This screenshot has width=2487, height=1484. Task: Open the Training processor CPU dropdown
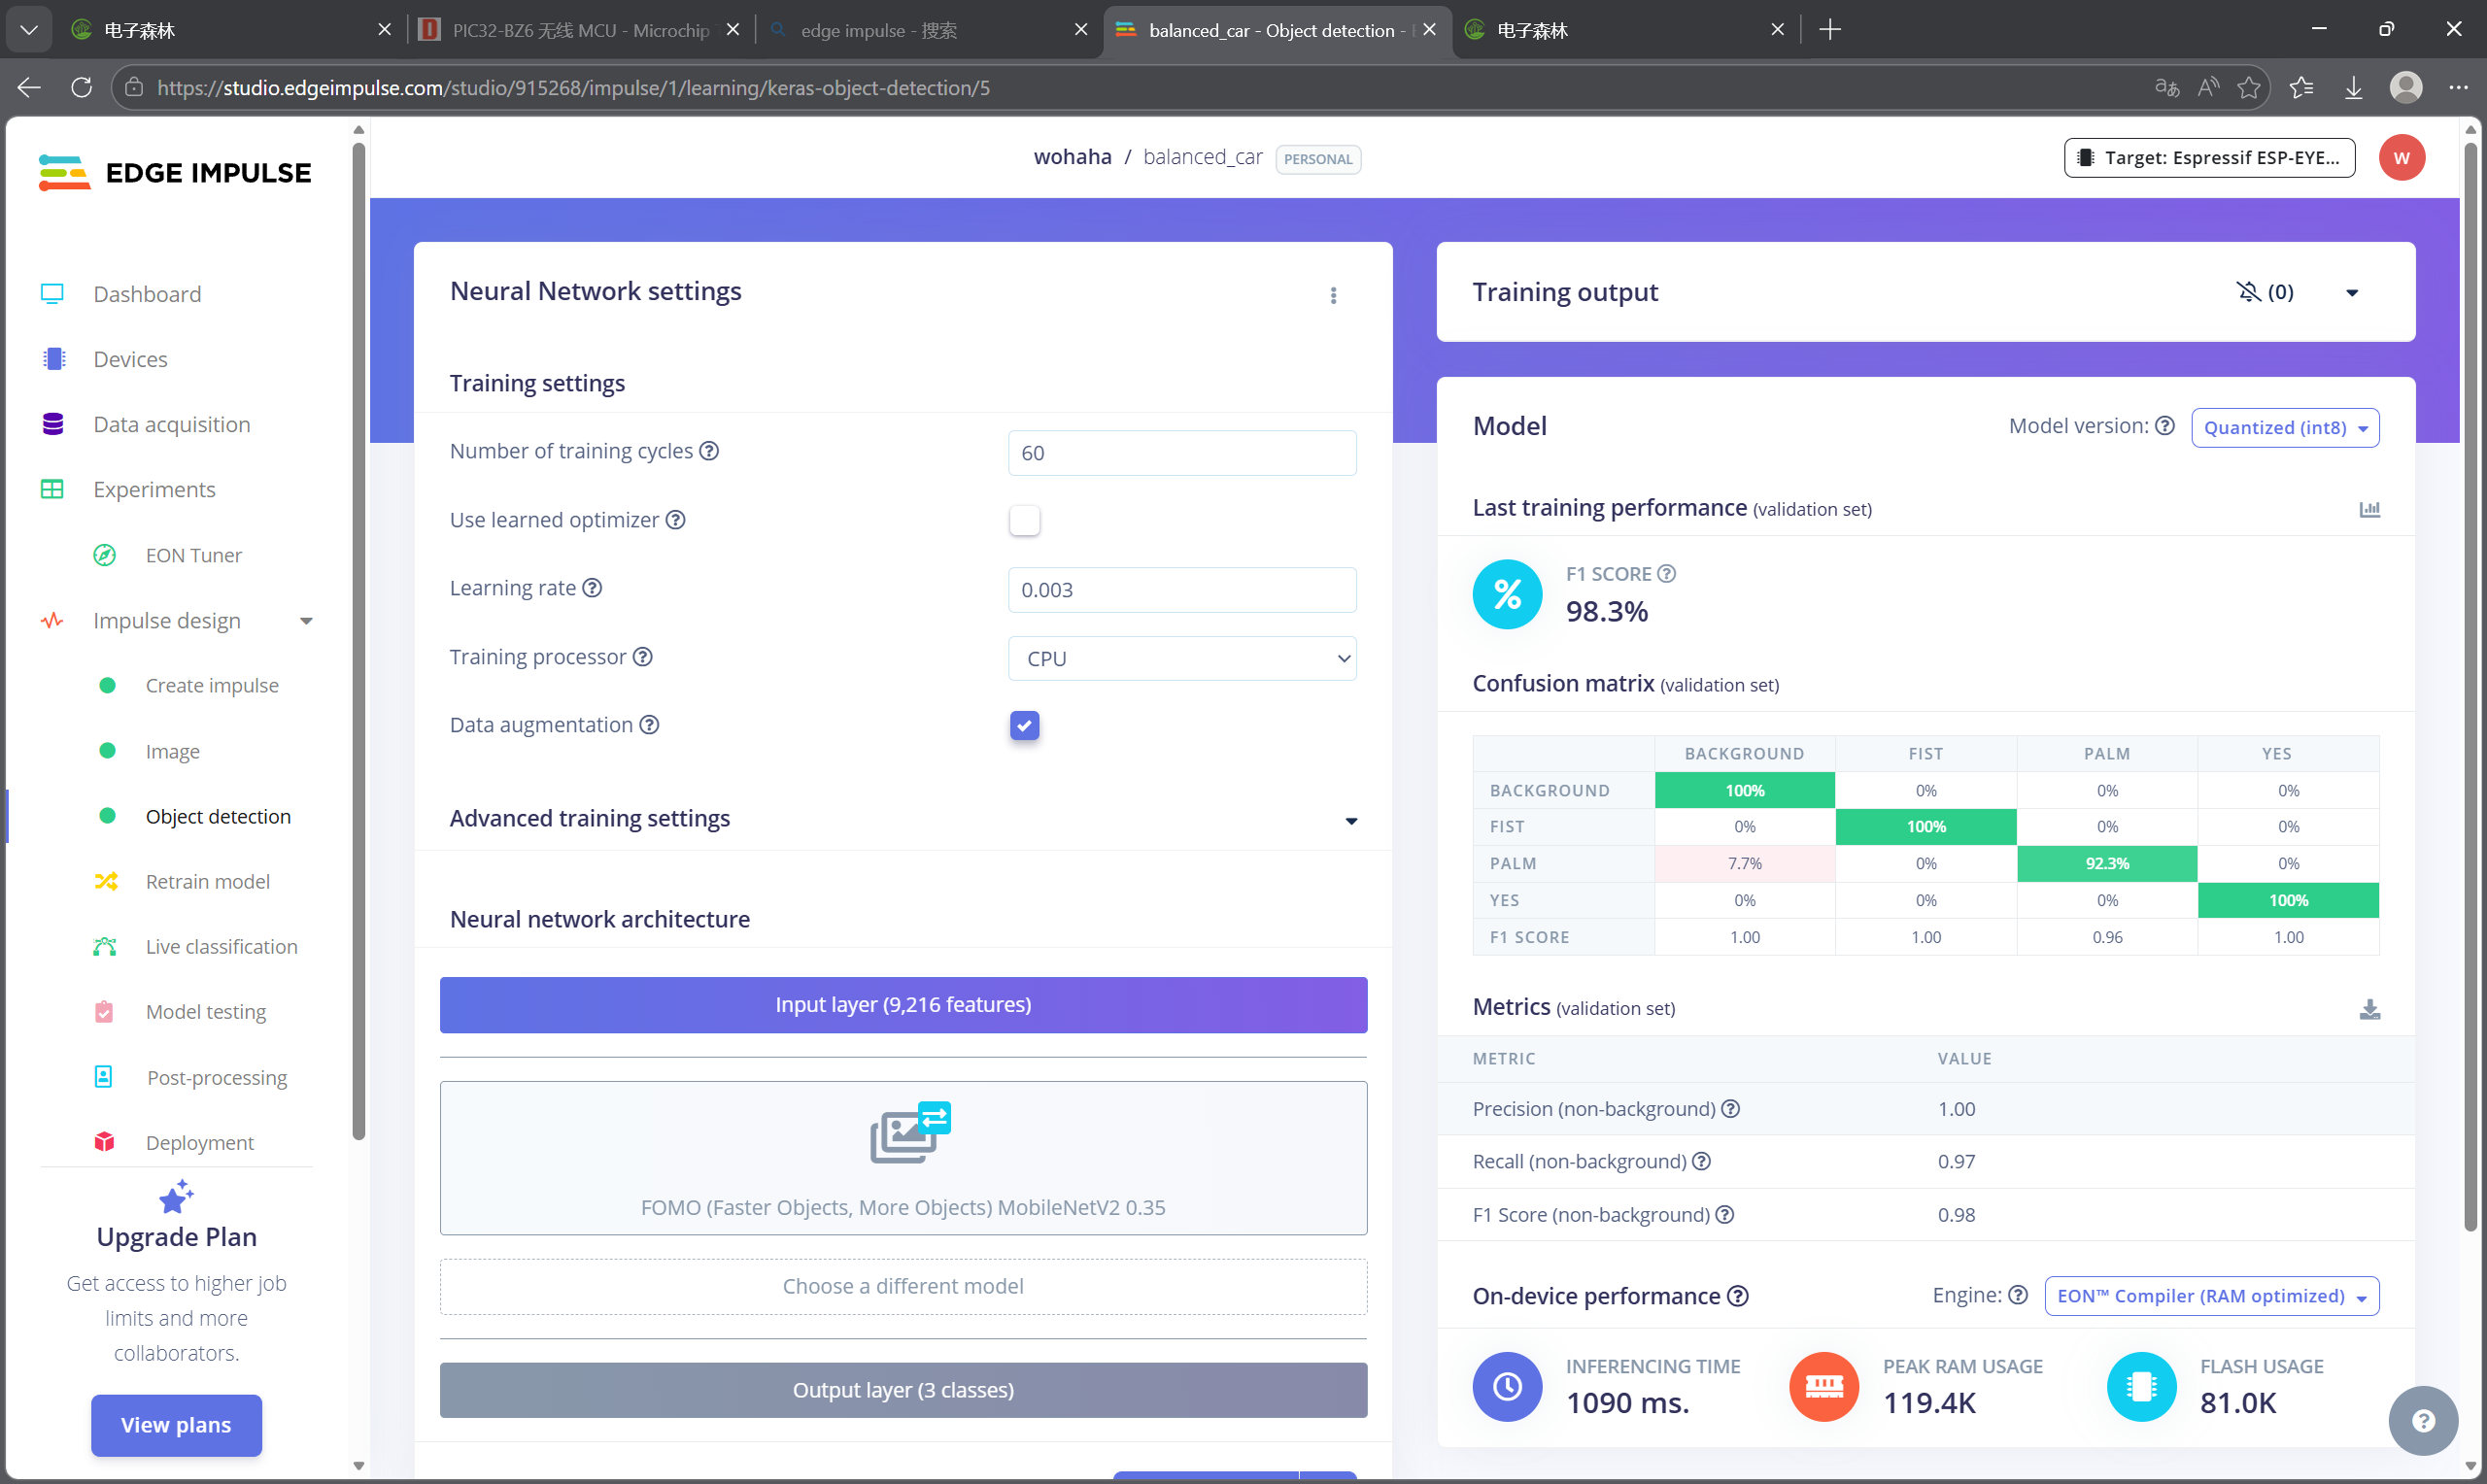1181,658
